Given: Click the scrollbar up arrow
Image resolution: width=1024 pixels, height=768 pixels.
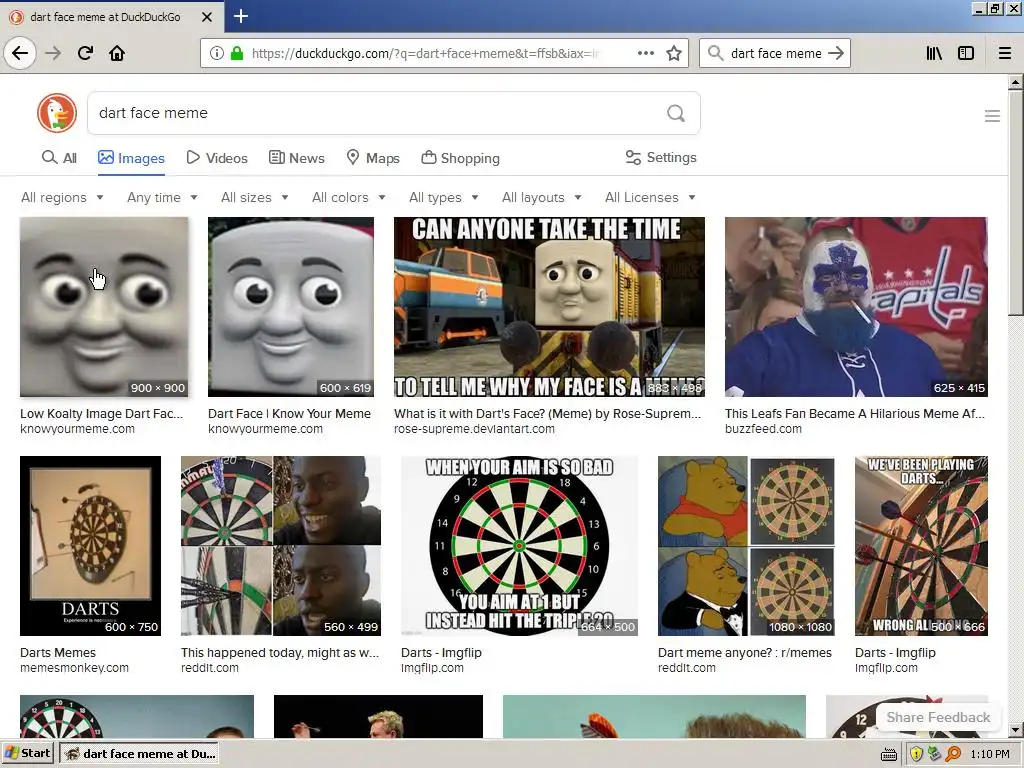Looking at the screenshot, I should point(1015,82).
